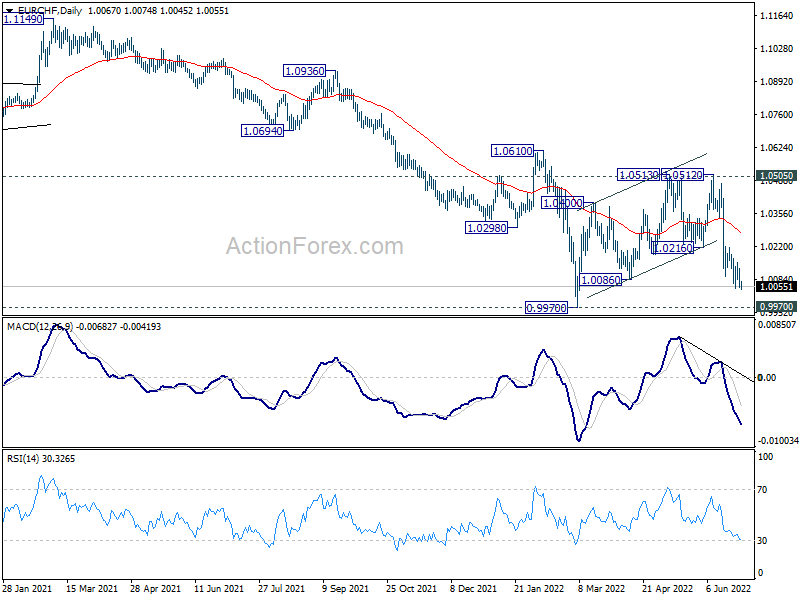This screenshot has height=600, width=800.
Task: Select the 1.05120 price label
Action: click(x=684, y=175)
